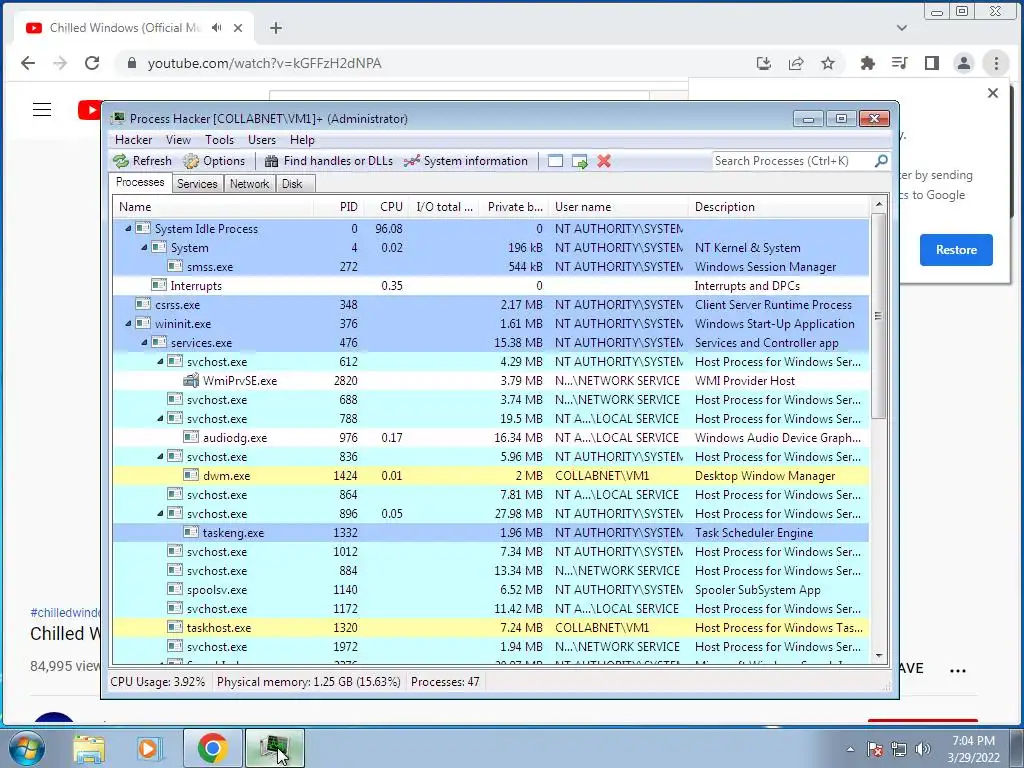This screenshot has height=768, width=1024.
Task: Switch to the Network tab
Action: 249,184
